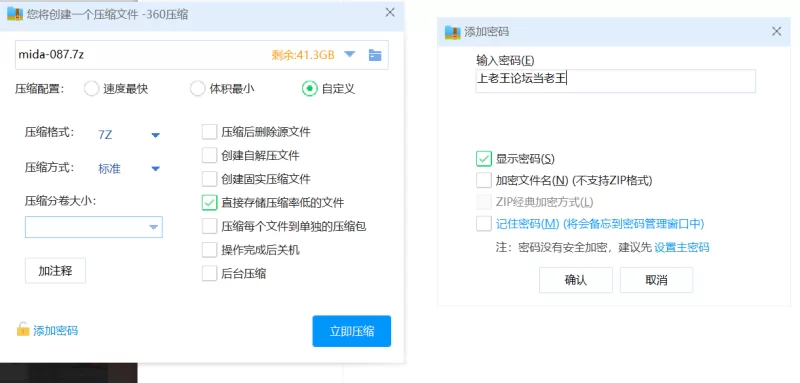Close the 360压缩 create archive window
Image resolution: width=800 pixels, height=383 pixels.
[x=390, y=13]
